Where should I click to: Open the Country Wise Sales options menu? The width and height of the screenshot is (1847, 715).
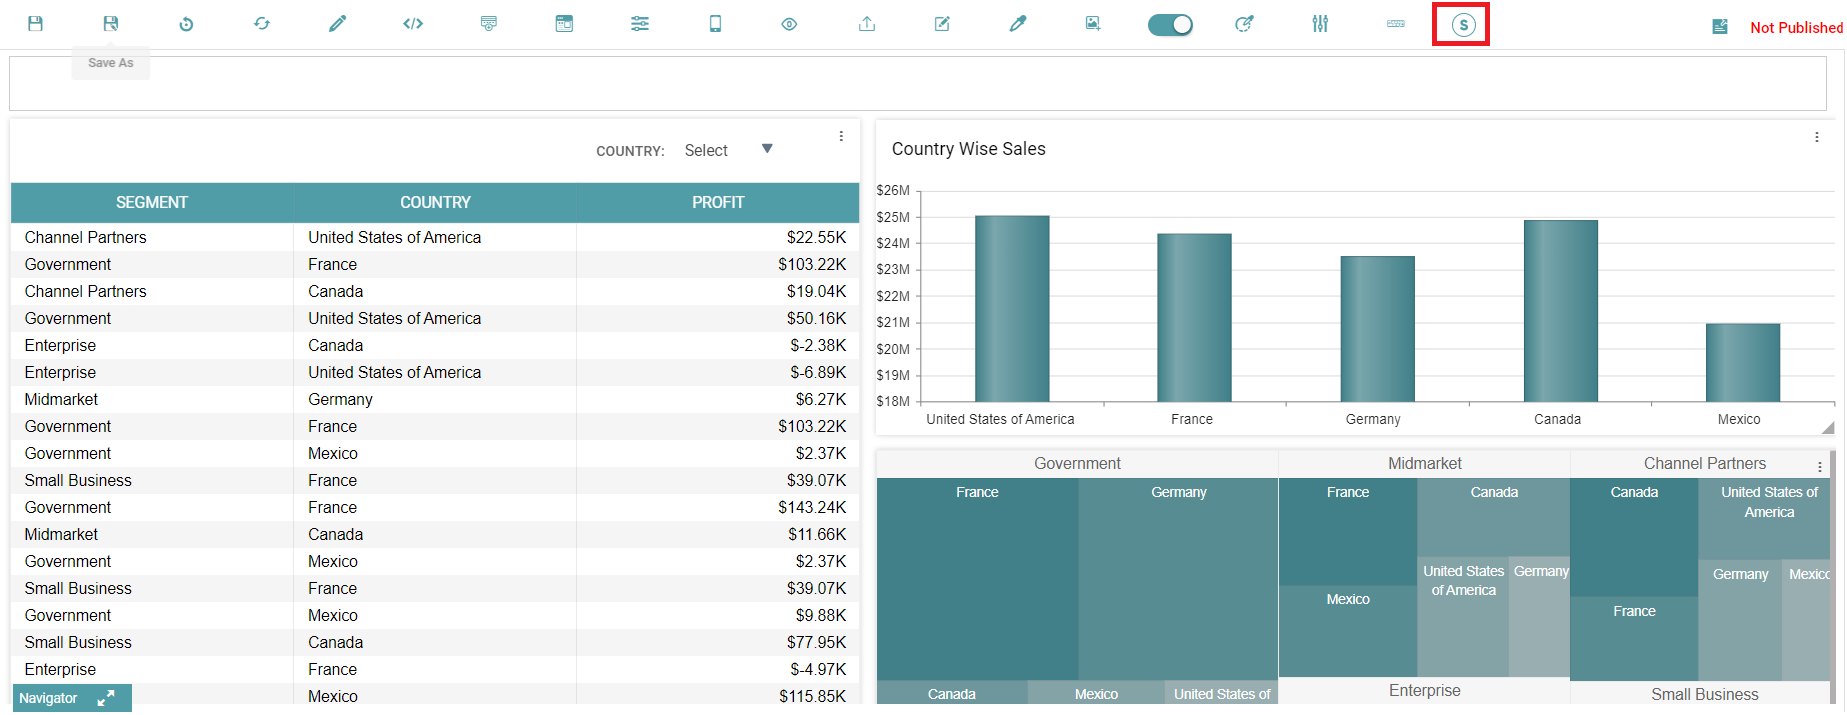tap(1816, 137)
